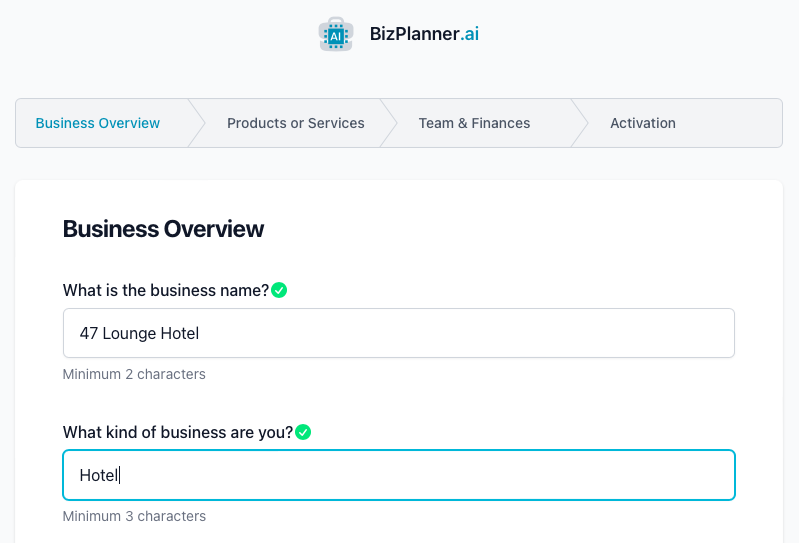Click the green checkmark beside business name question
This screenshot has height=543, width=799.
(x=279, y=290)
